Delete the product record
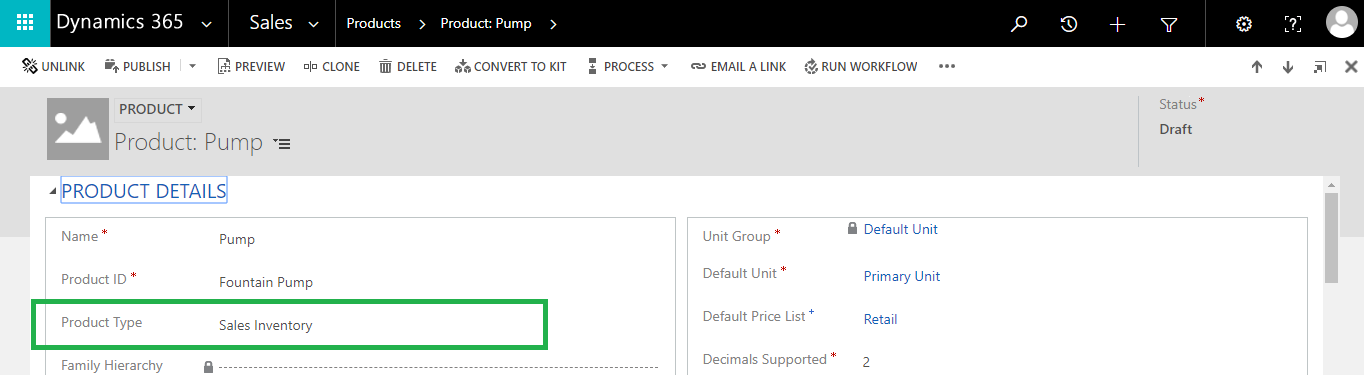This screenshot has height=375, width=1364. (x=408, y=67)
